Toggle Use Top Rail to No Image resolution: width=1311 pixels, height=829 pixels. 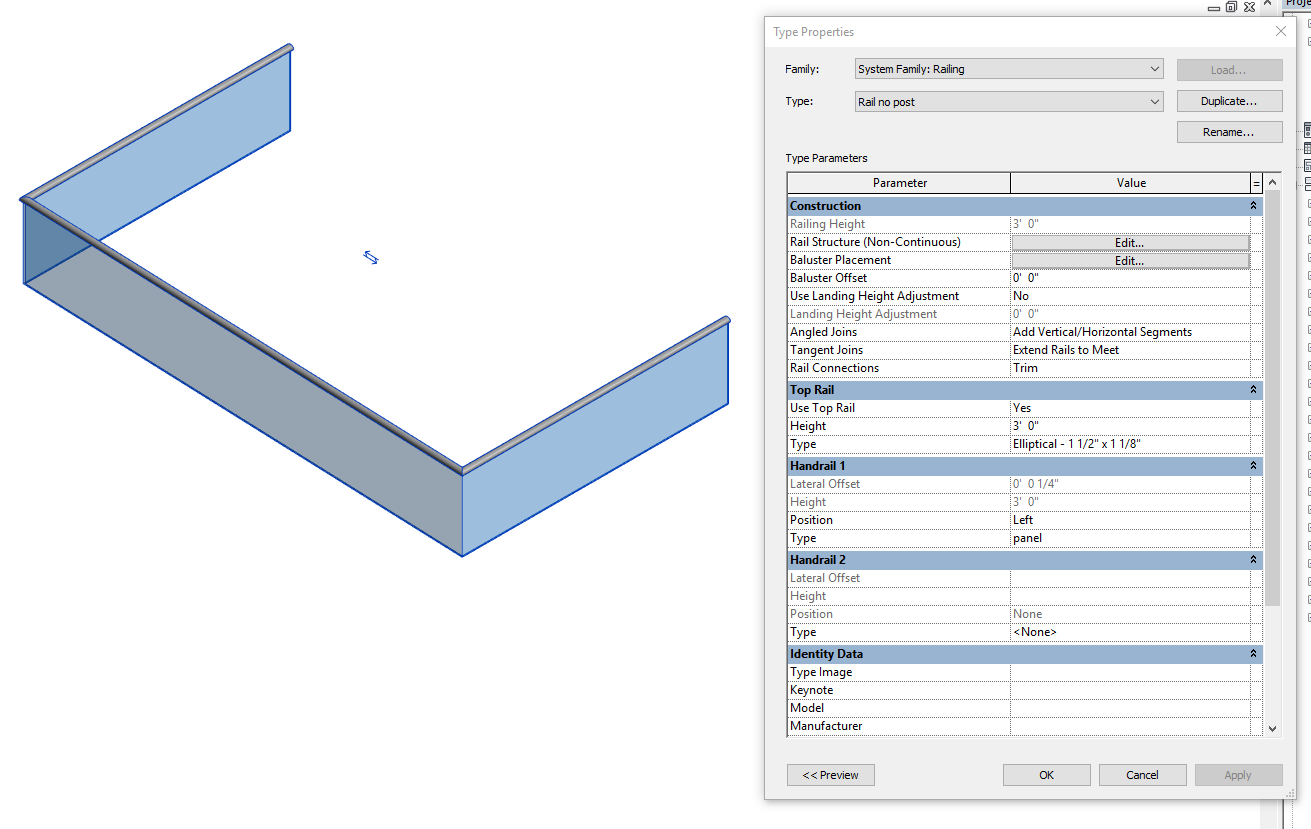pos(1130,407)
